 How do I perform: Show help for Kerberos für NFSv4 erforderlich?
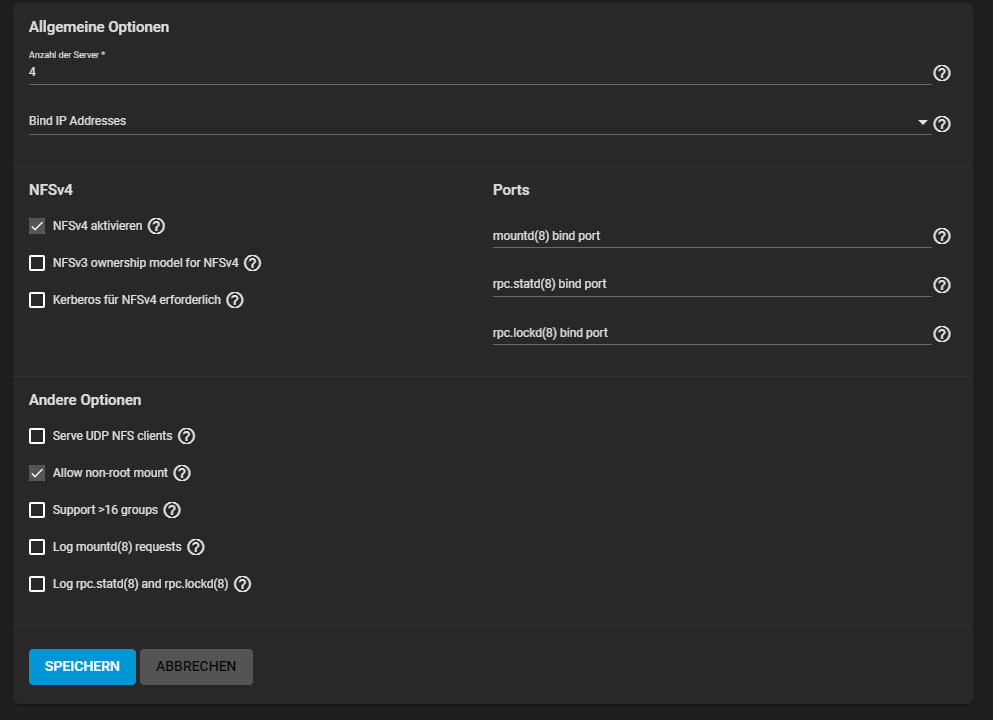click(235, 300)
